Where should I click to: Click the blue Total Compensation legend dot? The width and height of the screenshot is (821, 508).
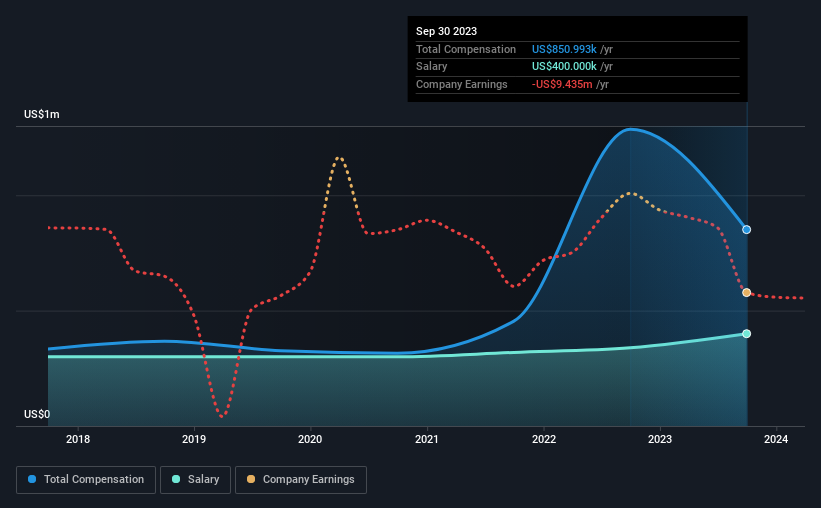tap(32, 479)
